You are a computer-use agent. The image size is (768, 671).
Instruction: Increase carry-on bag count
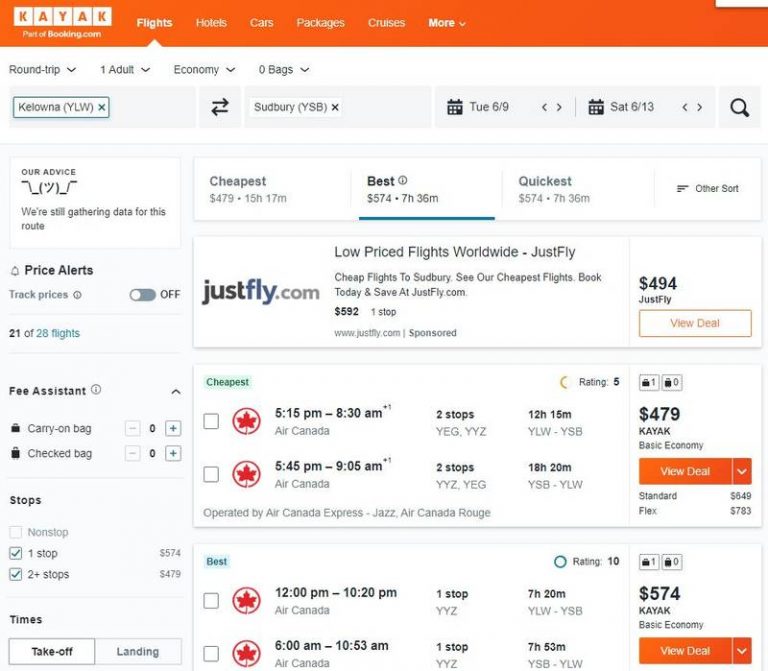click(x=173, y=428)
